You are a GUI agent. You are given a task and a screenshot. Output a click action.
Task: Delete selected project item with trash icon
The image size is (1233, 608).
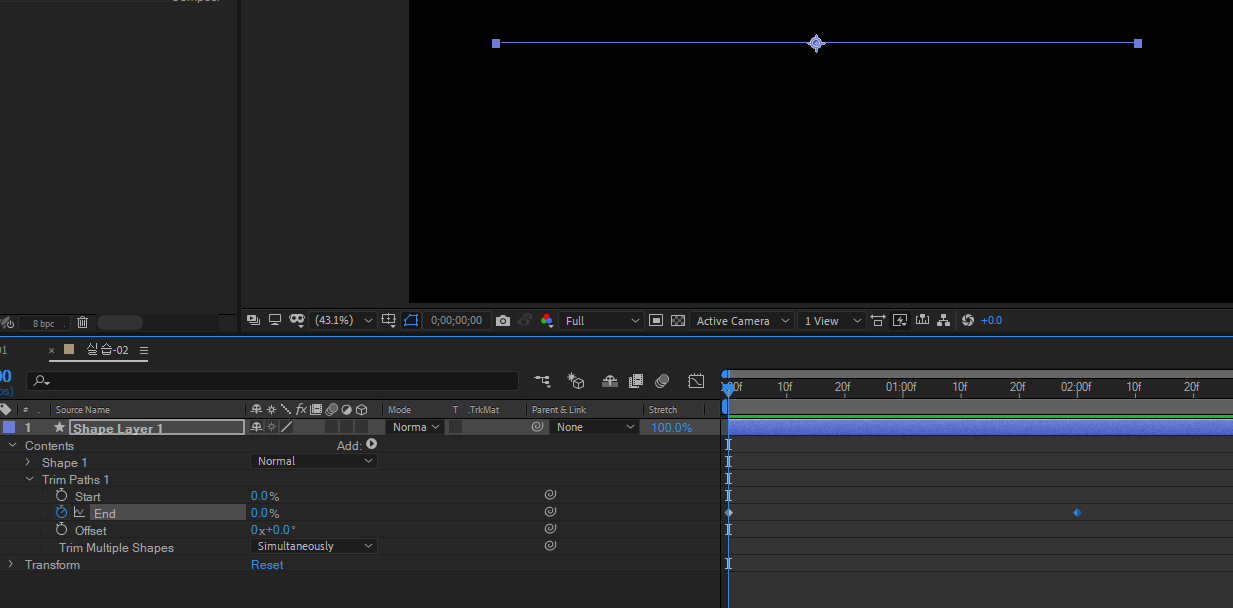82,322
